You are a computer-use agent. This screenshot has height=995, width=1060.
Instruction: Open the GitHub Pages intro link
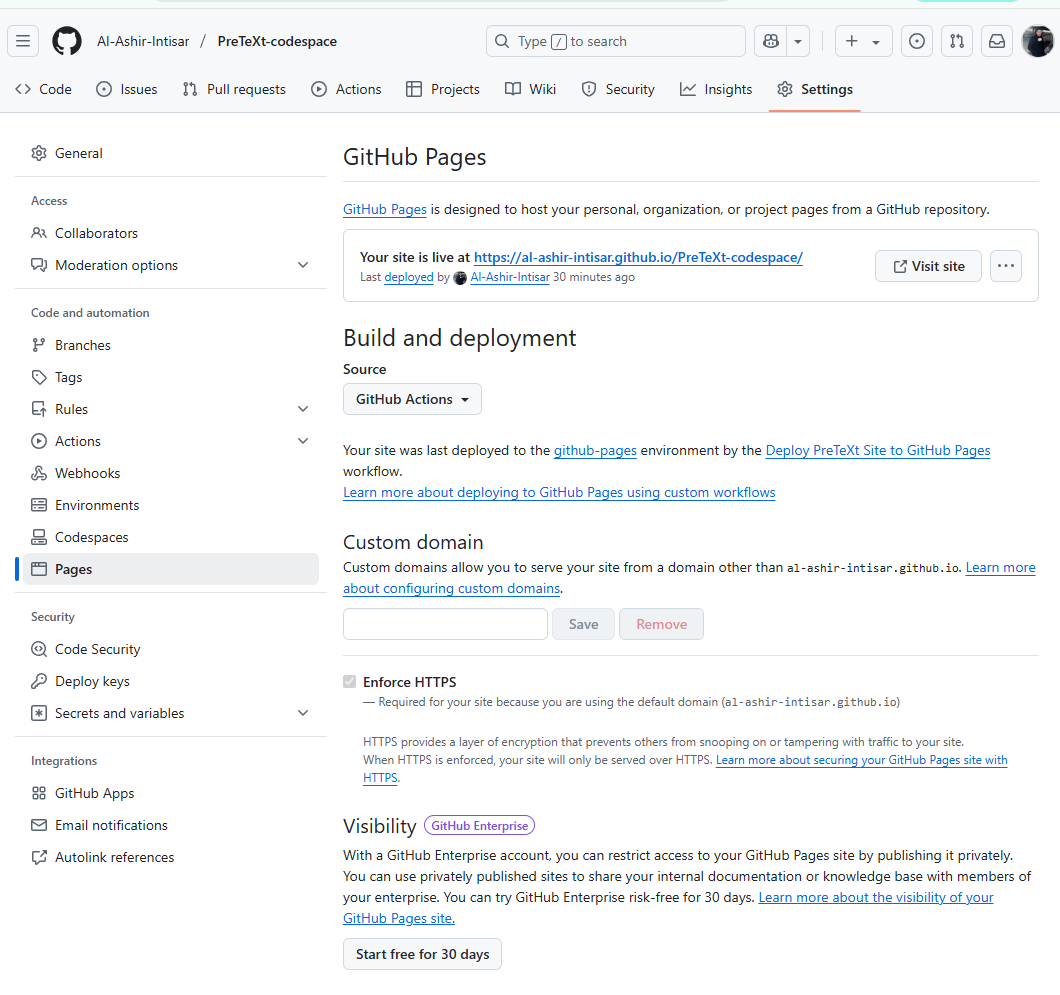click(385, 210)
